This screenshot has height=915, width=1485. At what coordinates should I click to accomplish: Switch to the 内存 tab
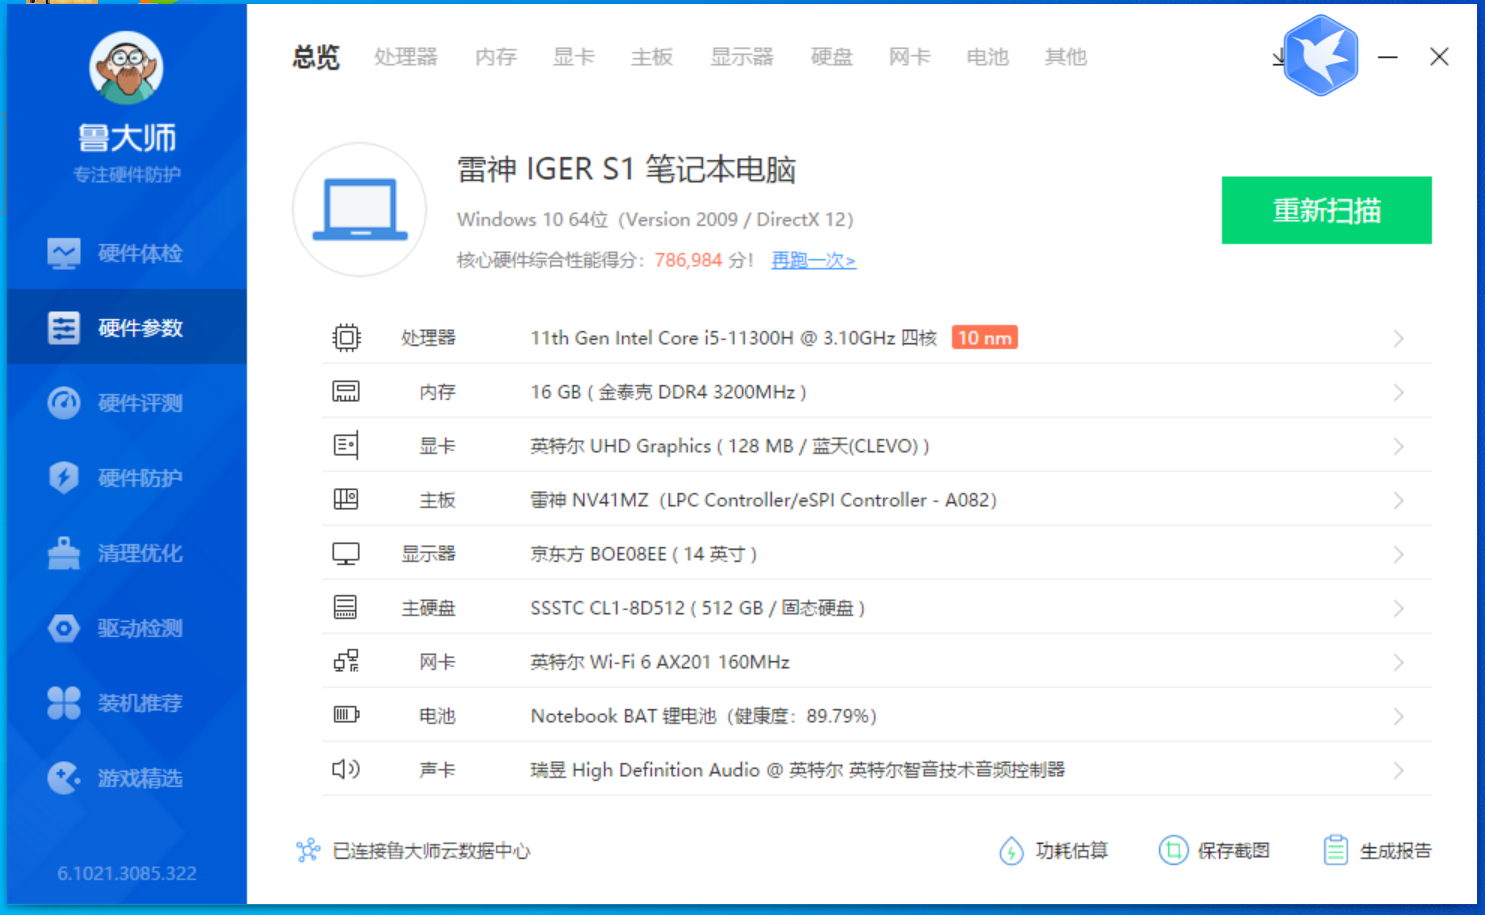click(x=496, y=57)
